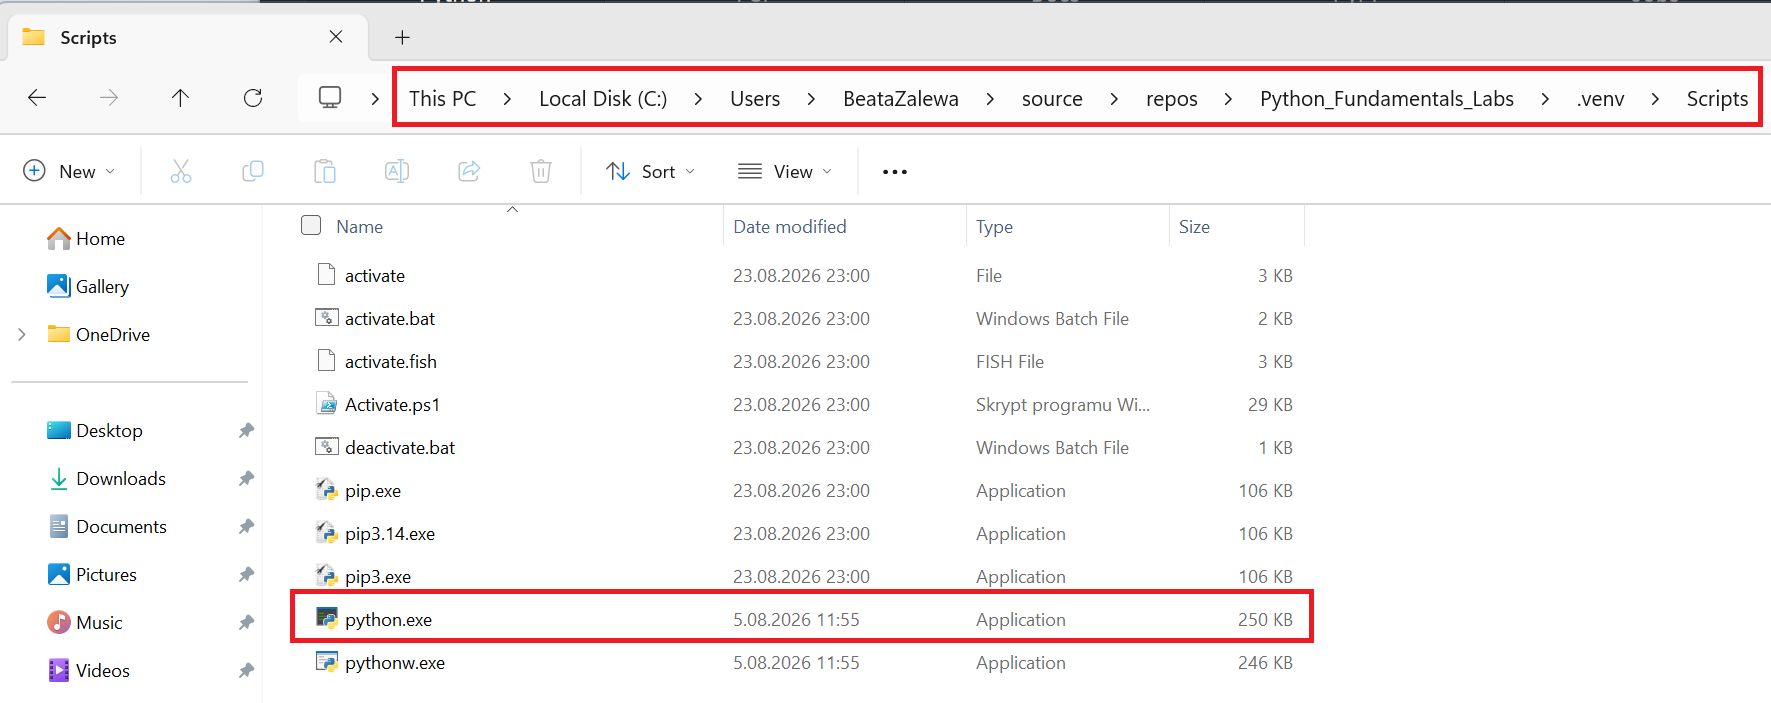The width and height of the screenshot is (1771, 703).
Task: Open Desktop quick access folder
Action: click(95, 430)
